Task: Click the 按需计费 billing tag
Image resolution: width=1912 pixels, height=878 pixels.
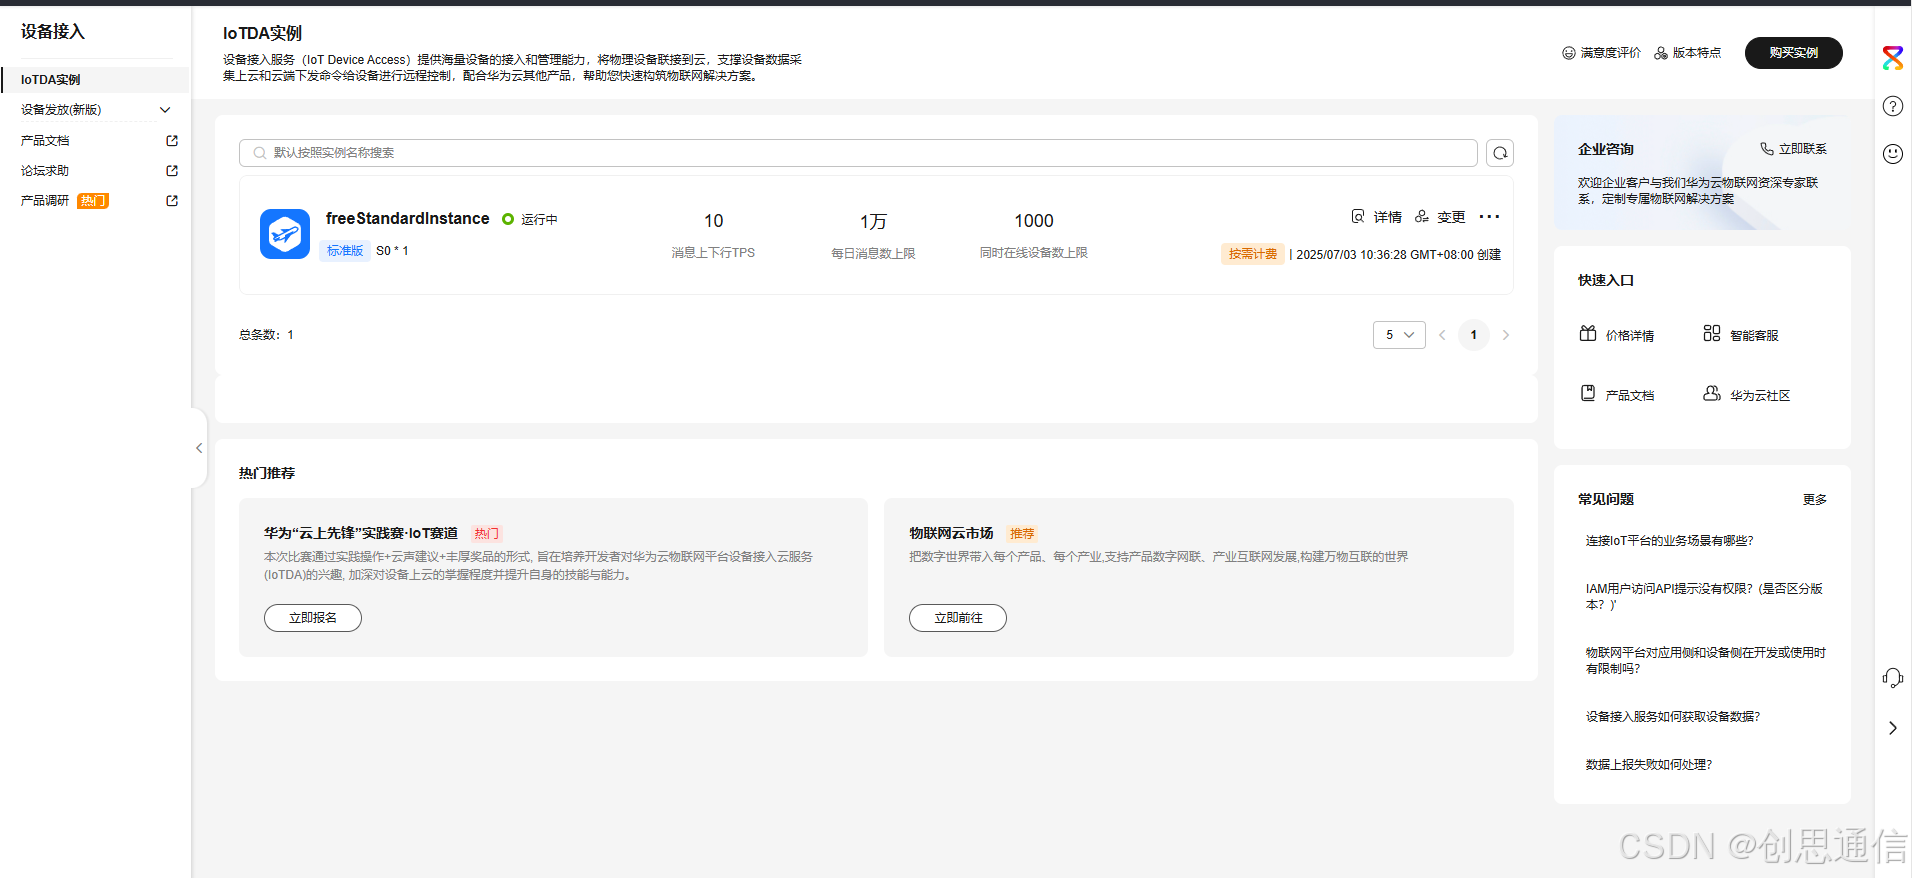Action: pos(1253,254)
